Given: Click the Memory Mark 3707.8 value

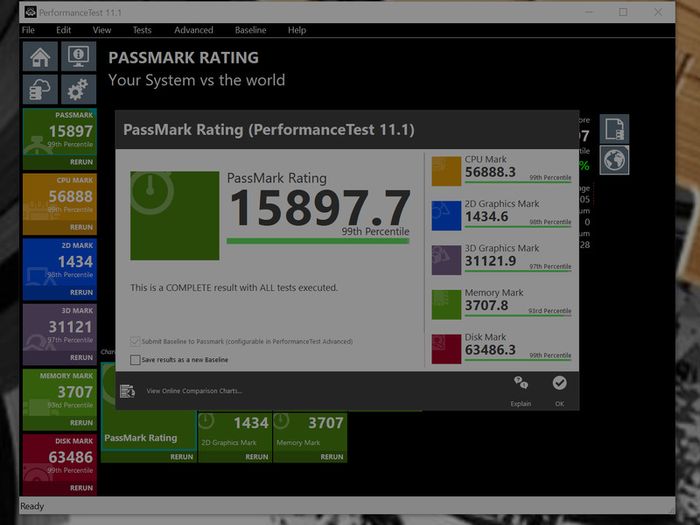Looking at the screenshot, I should tap(487, 305).
